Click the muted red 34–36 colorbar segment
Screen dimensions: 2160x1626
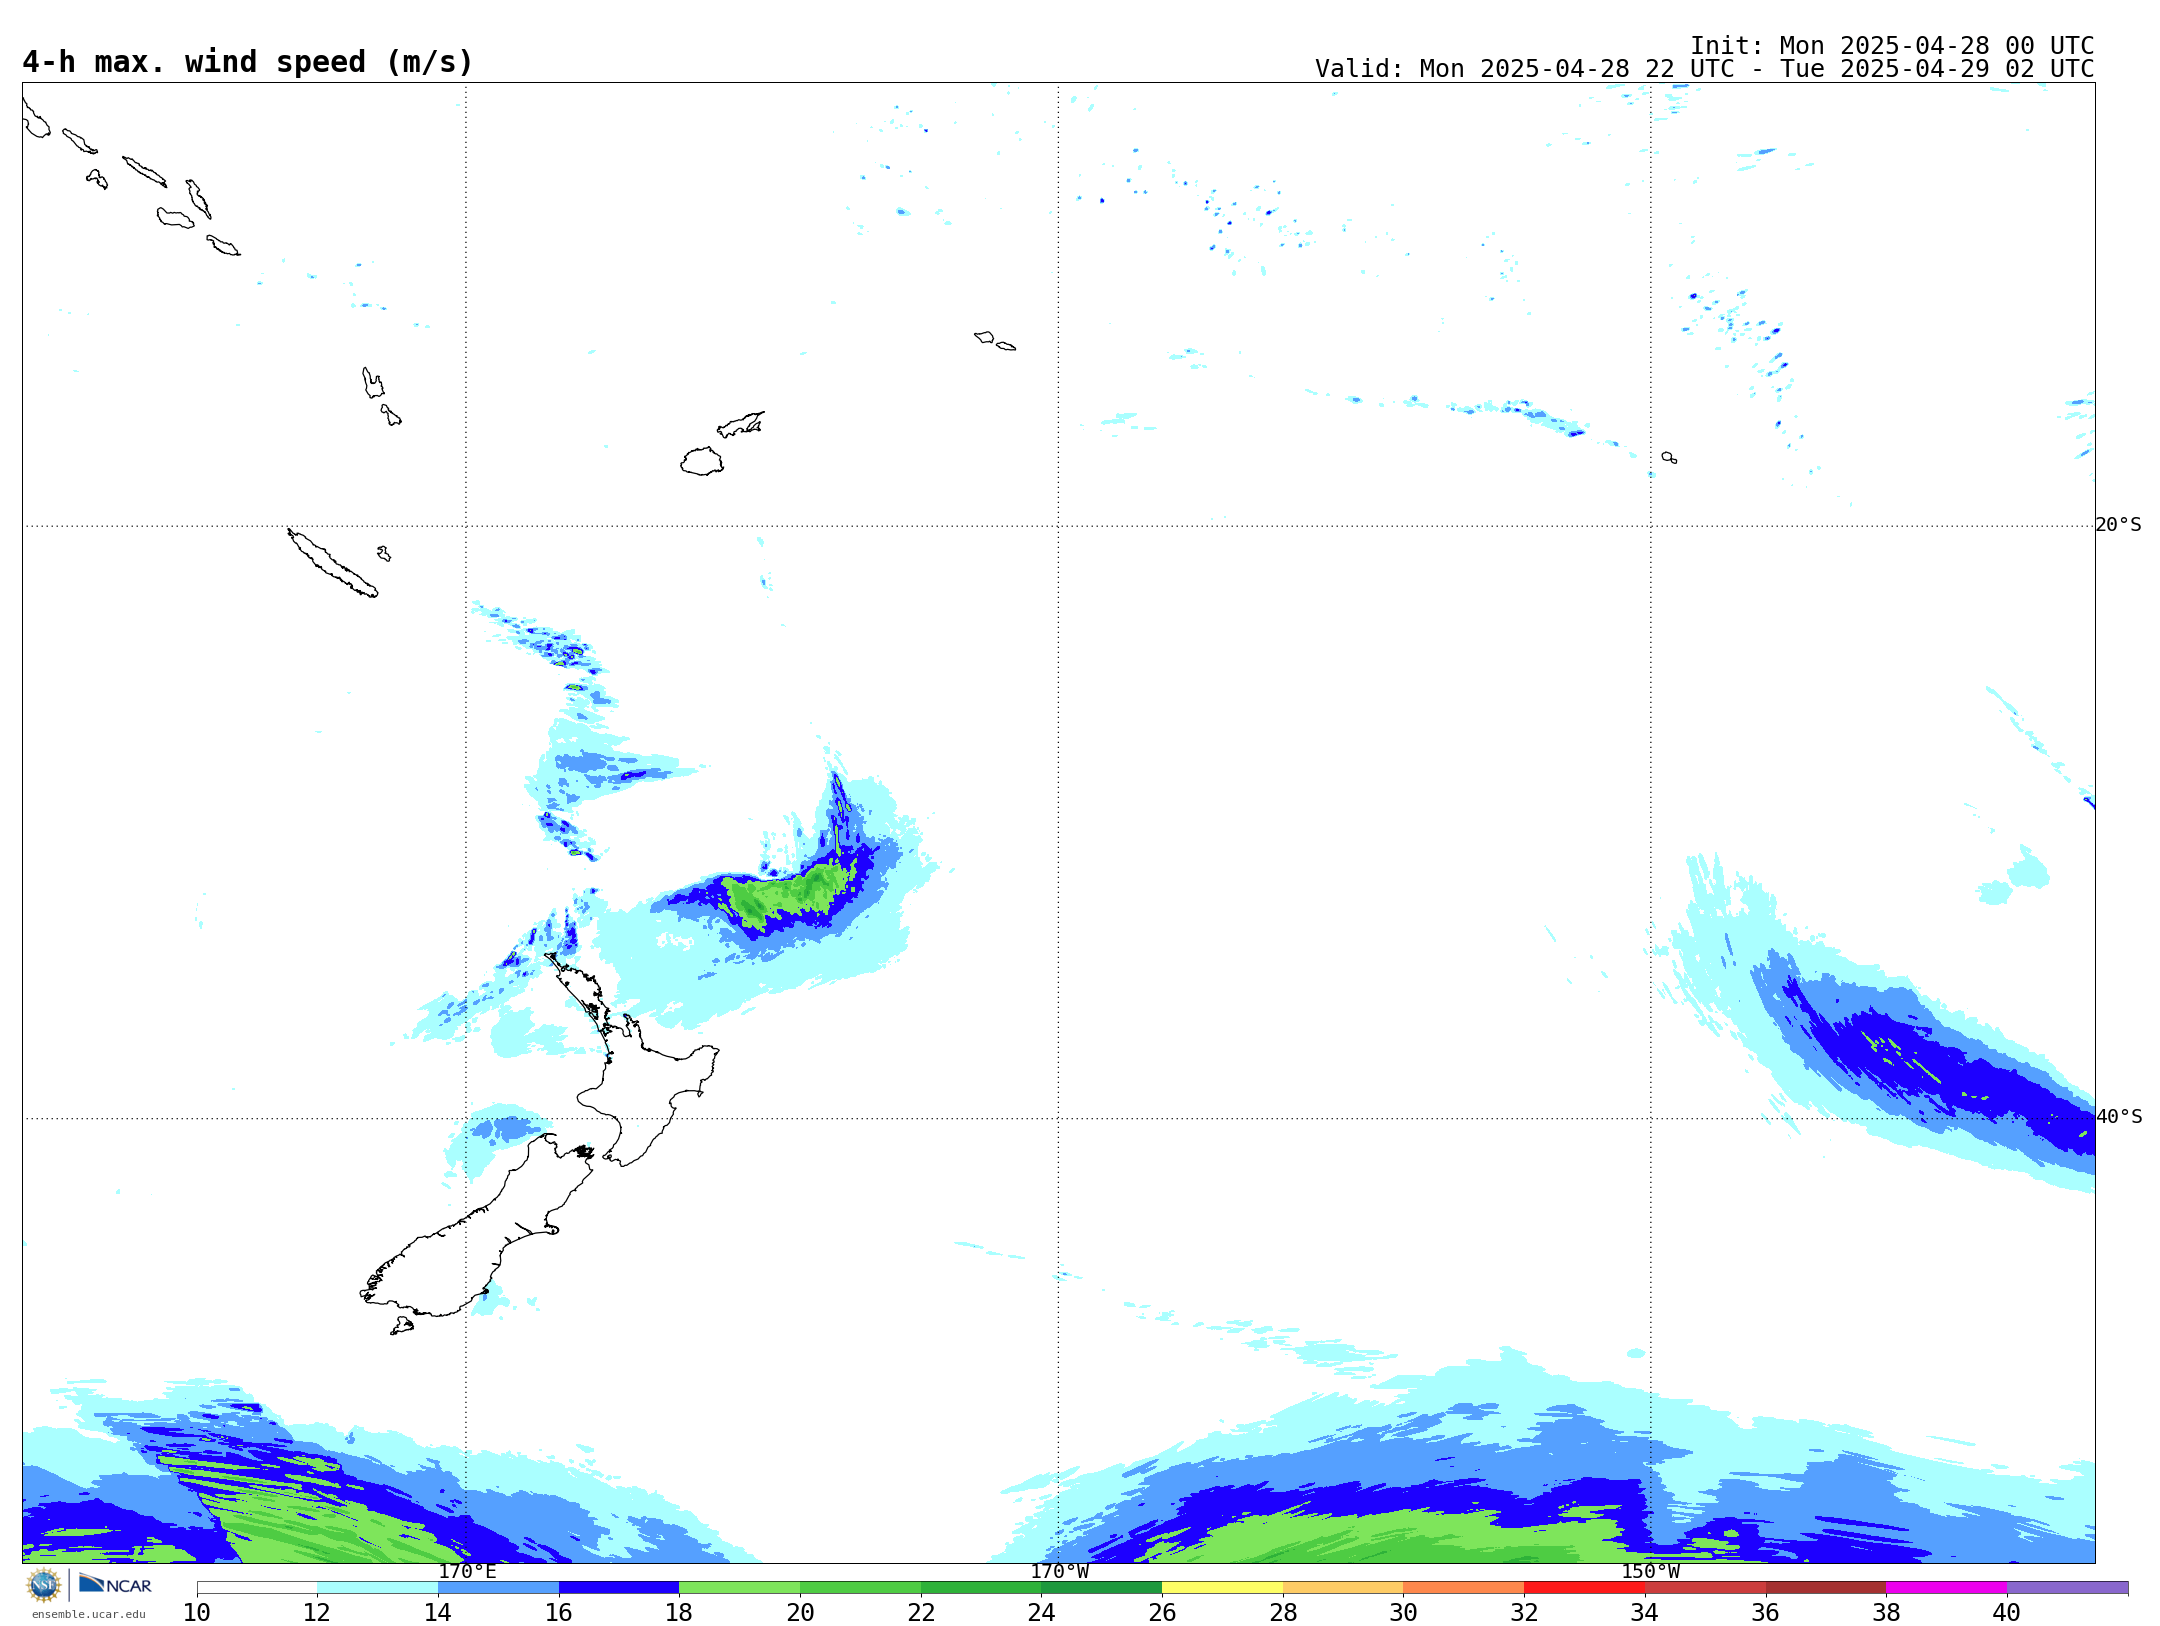[x=1705, y=1588]
